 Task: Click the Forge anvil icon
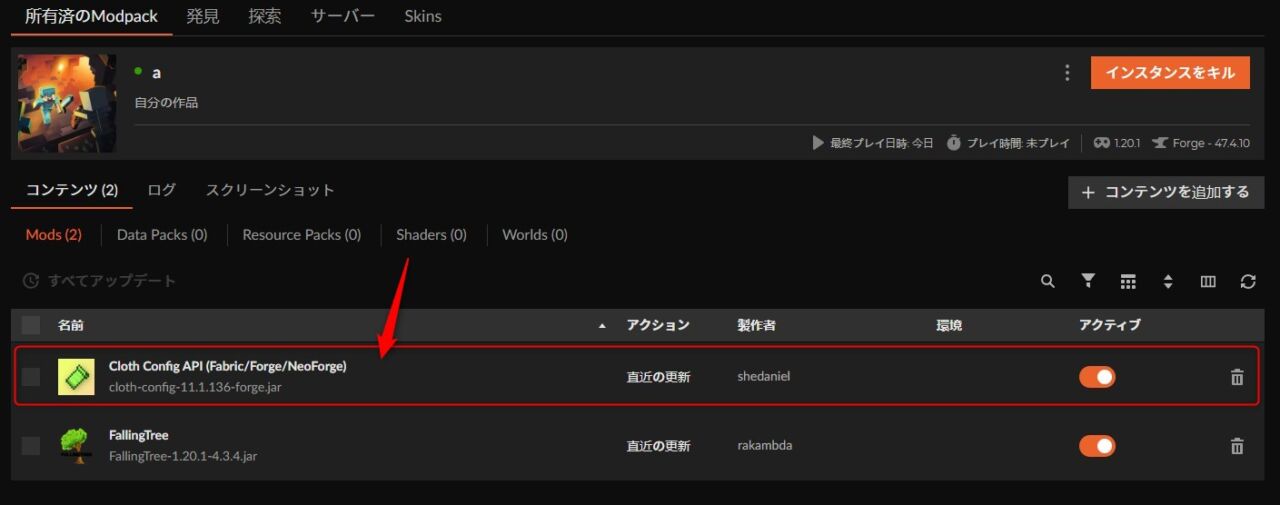(1160, 143)
